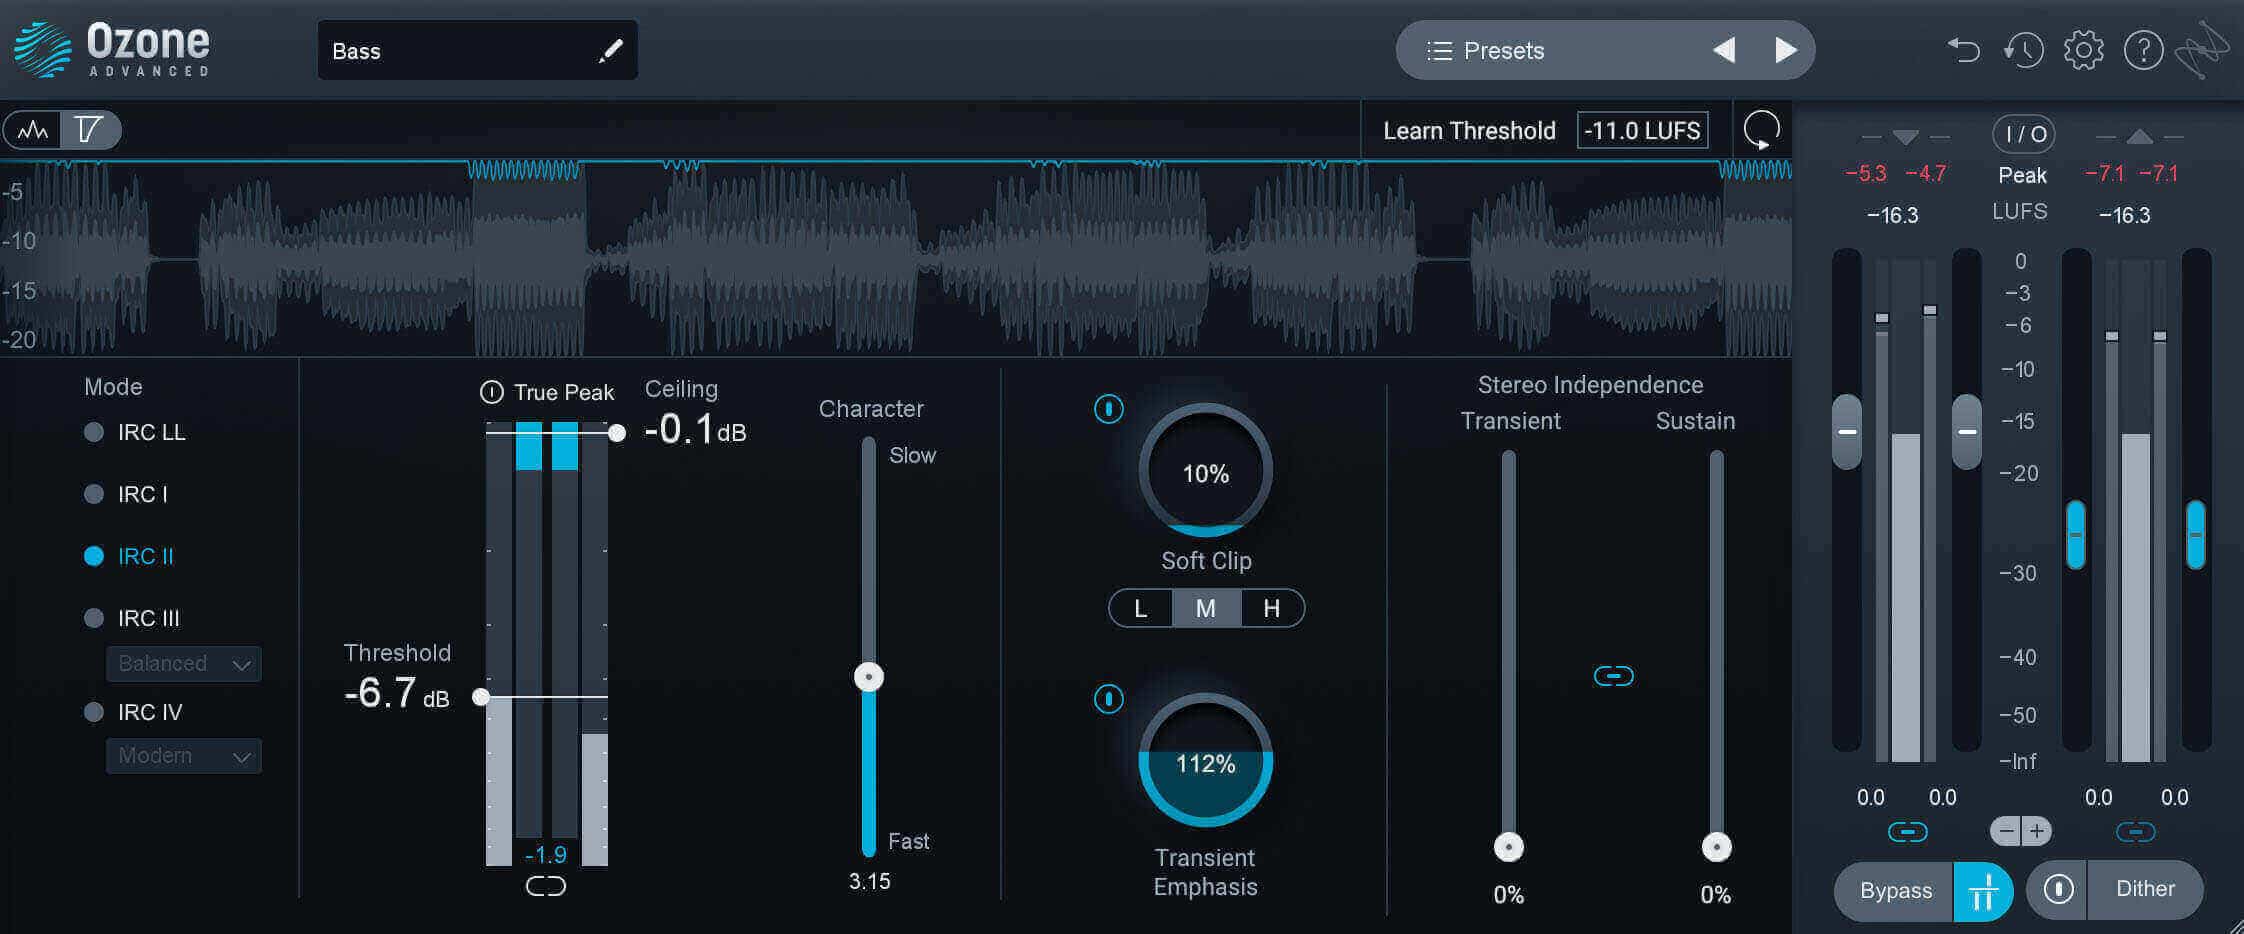Select IRC LL mode
The width and height of the screenshot is (2244, 934).
(x=135, y=433)
